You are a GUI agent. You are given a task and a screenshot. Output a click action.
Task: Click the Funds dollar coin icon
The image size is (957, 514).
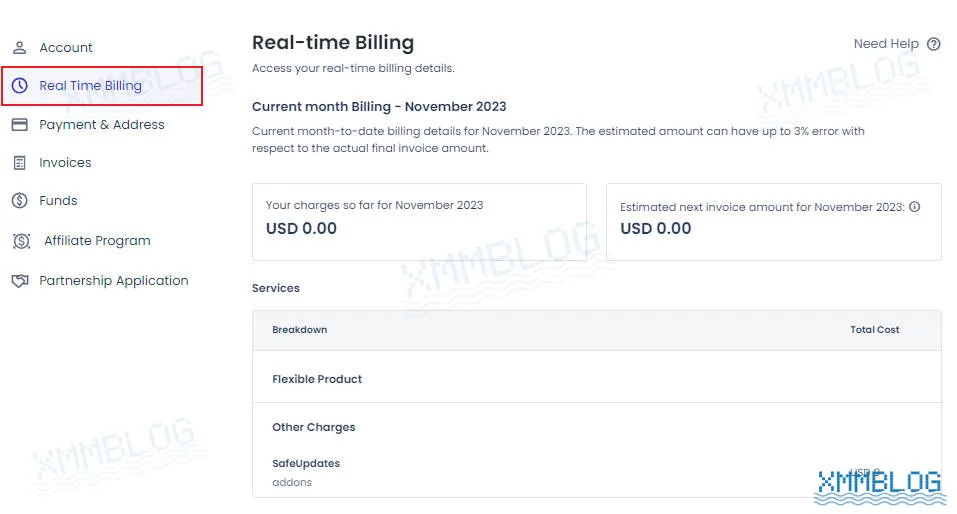20,201
